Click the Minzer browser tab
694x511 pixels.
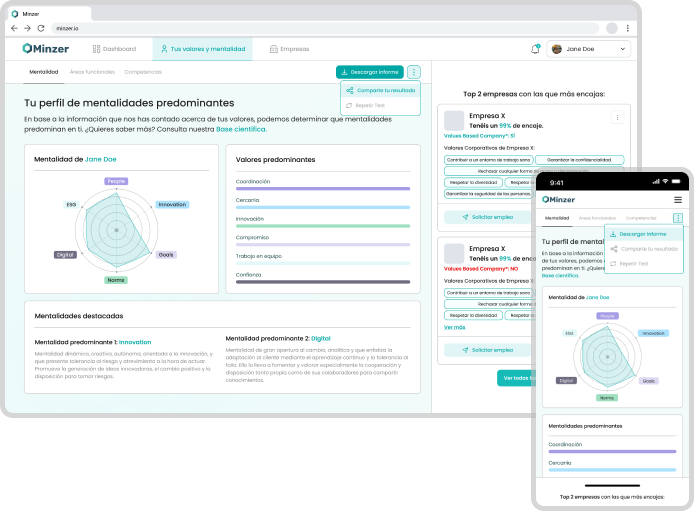[50, 14]
